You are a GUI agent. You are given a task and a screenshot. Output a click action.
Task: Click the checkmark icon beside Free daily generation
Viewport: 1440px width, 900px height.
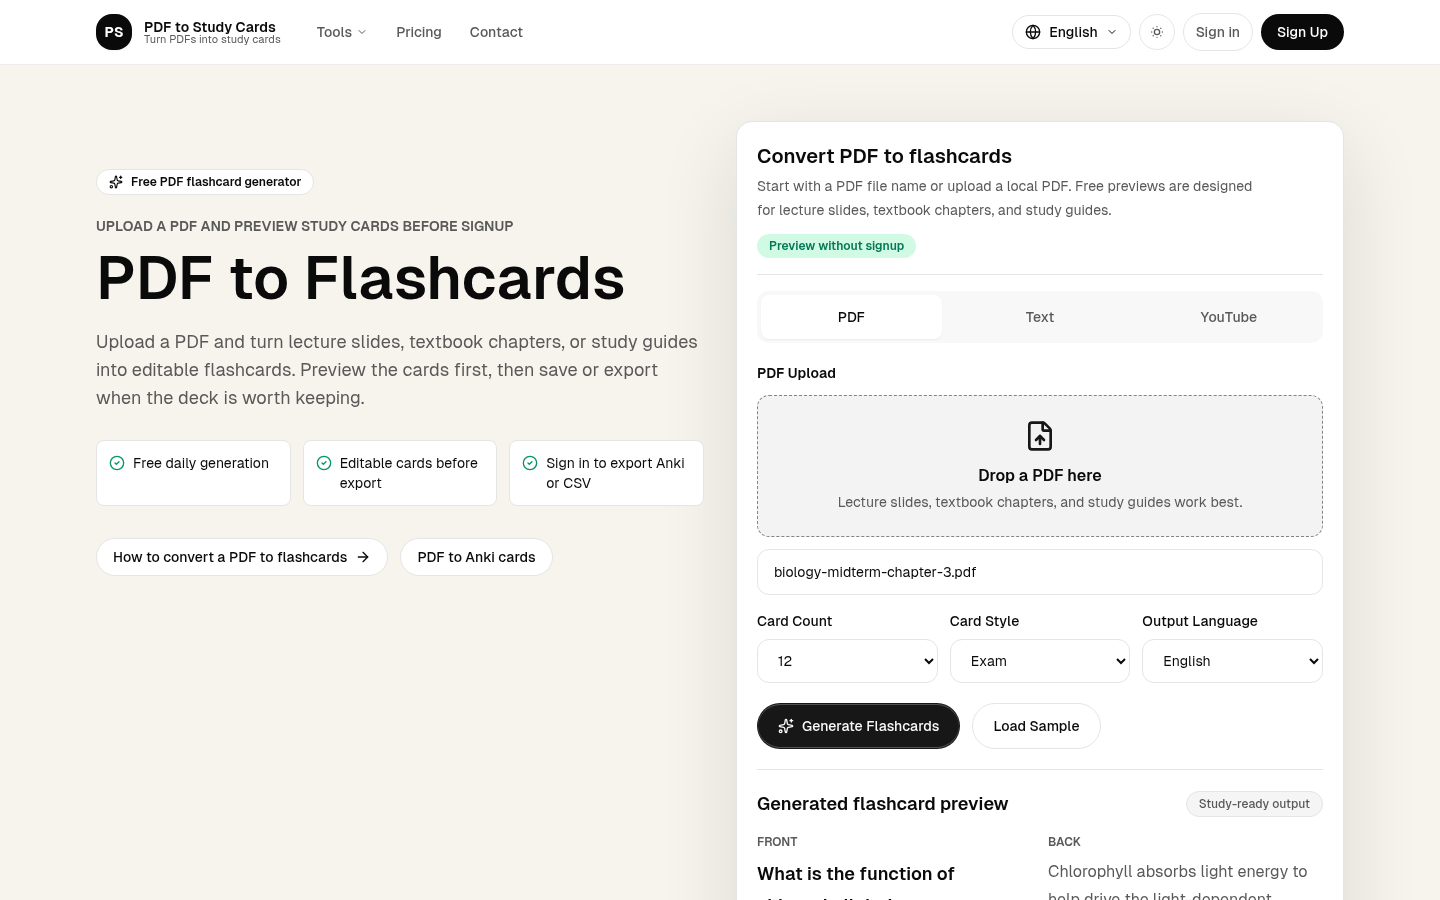tap(117, 463)
